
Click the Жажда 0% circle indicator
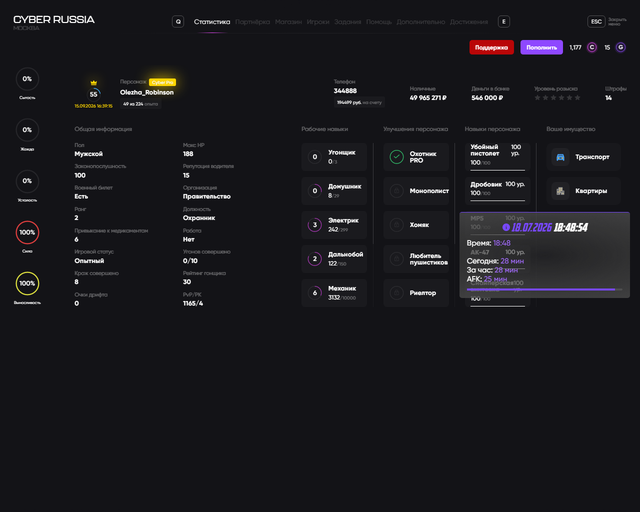click(x=27, y=130)
